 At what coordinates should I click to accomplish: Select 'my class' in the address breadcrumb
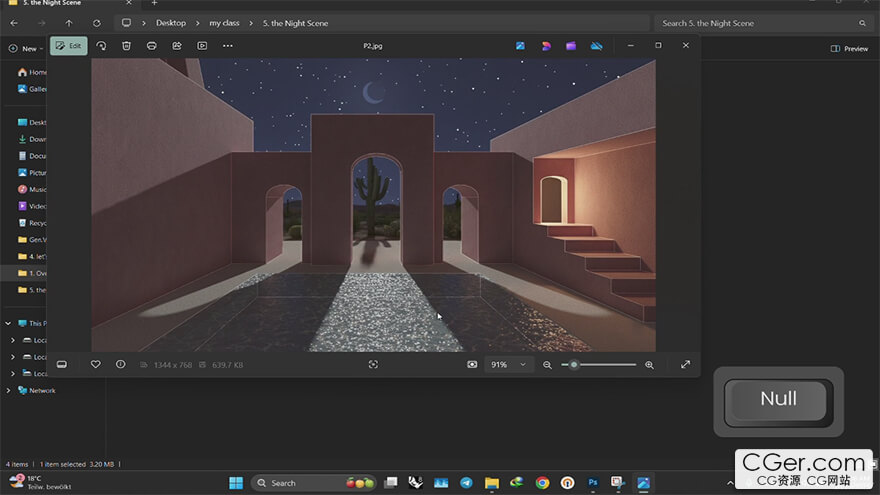[x=224, y=23]
